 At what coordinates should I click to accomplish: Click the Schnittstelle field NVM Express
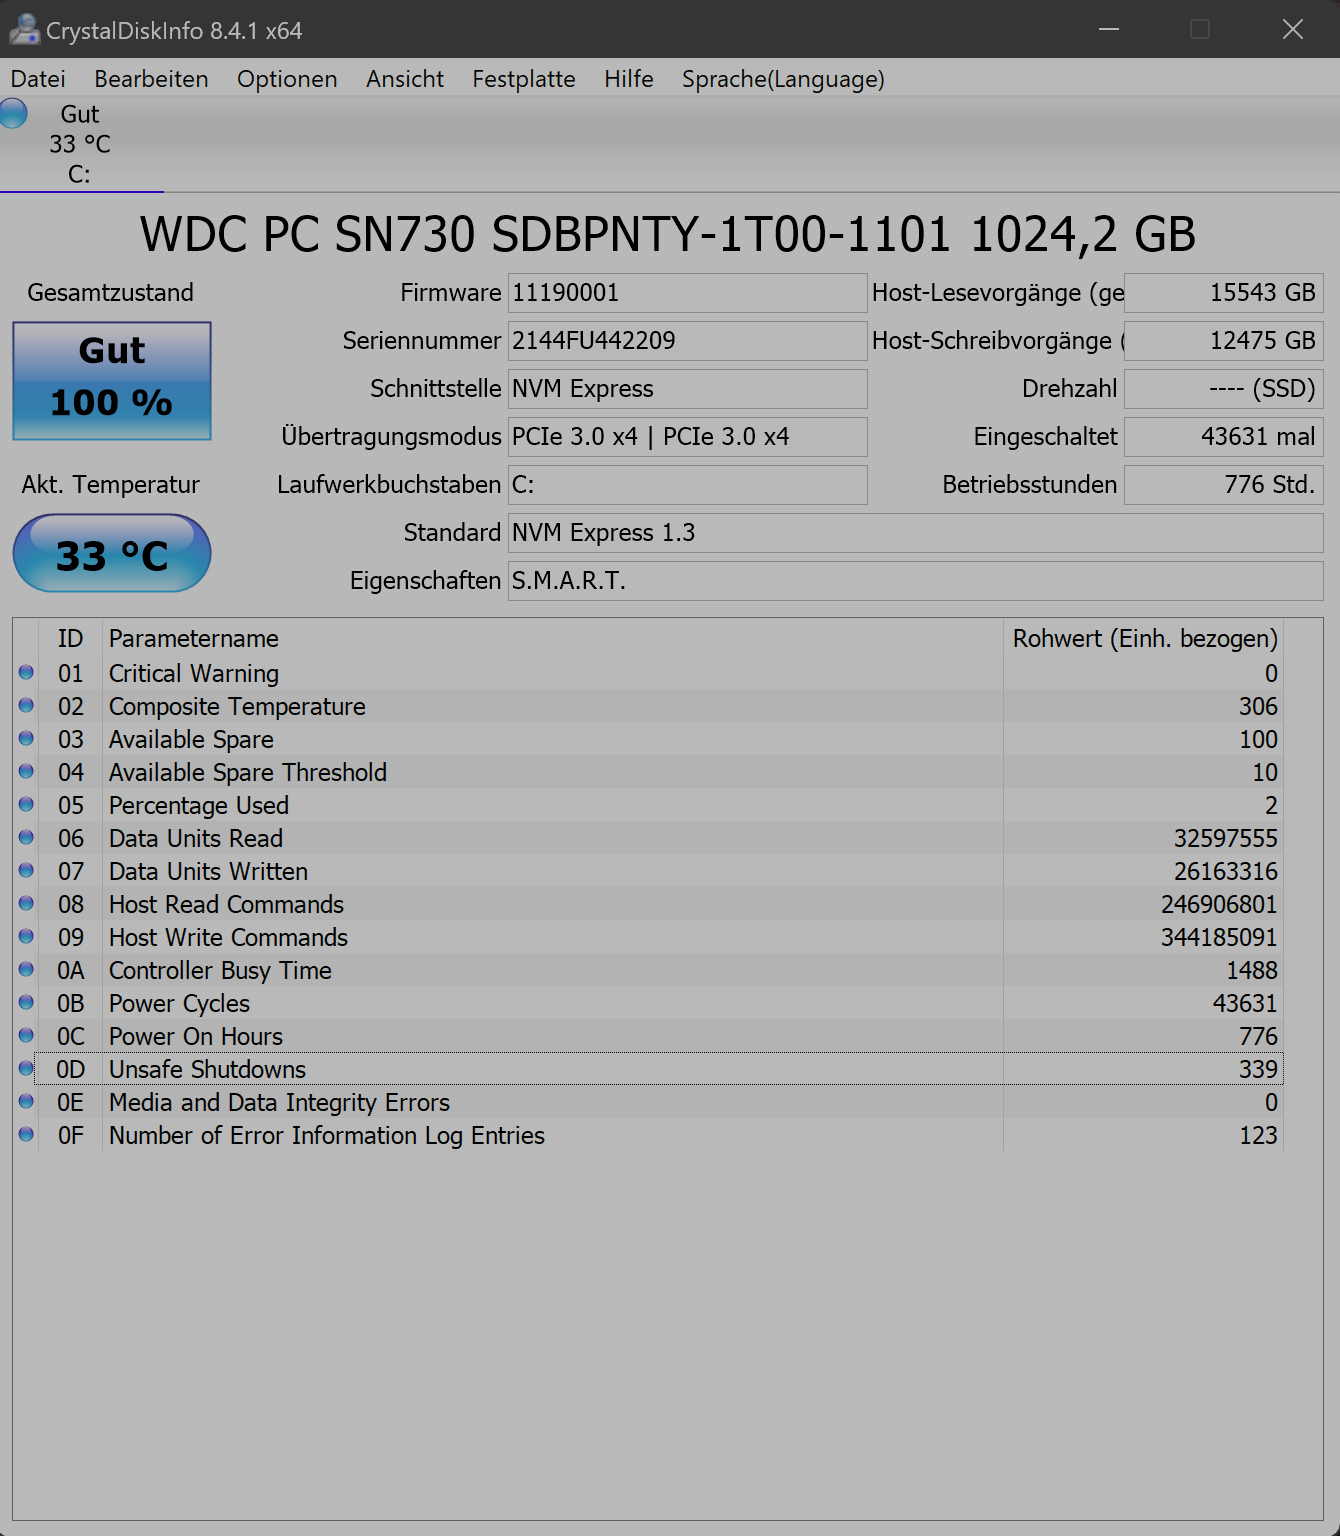(687, 389)
